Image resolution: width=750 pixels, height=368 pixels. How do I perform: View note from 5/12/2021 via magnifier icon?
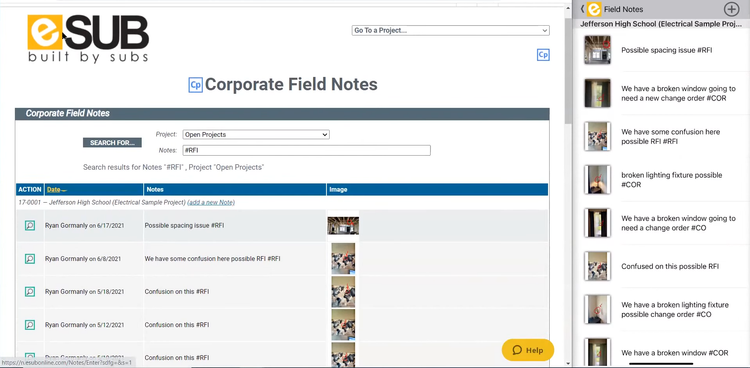(30, 325)
